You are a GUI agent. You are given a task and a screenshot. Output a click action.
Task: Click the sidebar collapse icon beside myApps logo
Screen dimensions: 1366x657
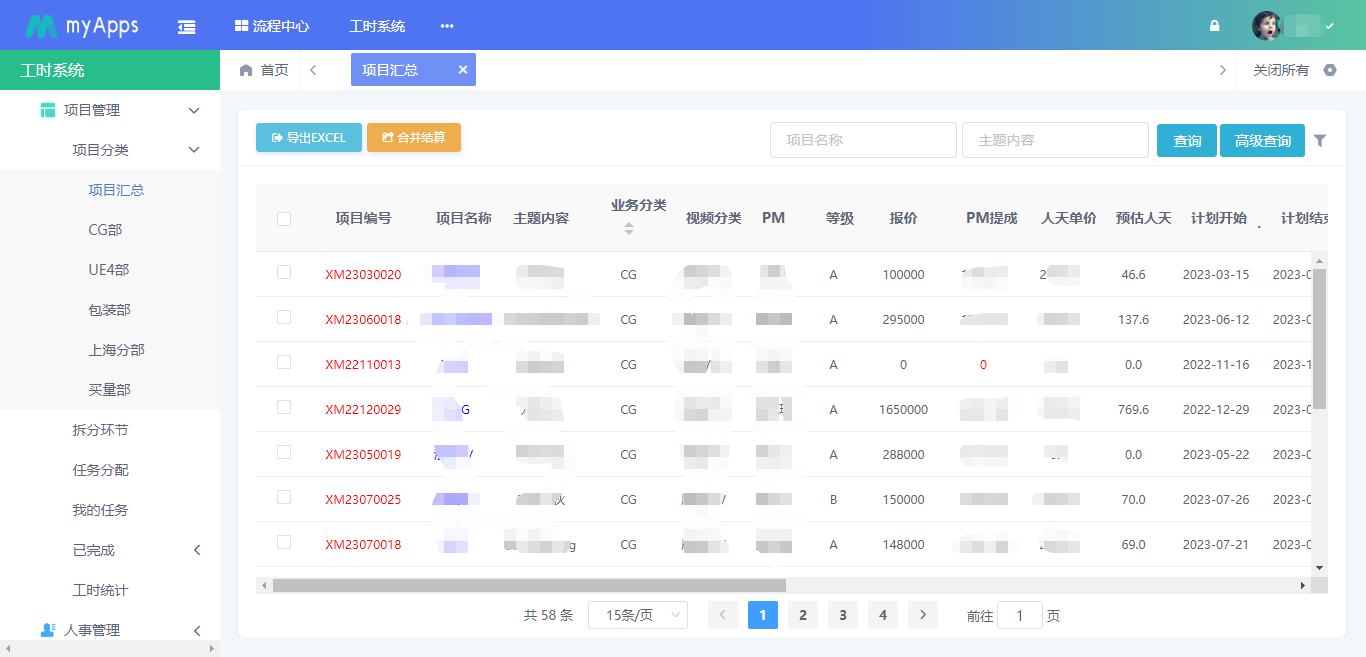coord(186,24)
